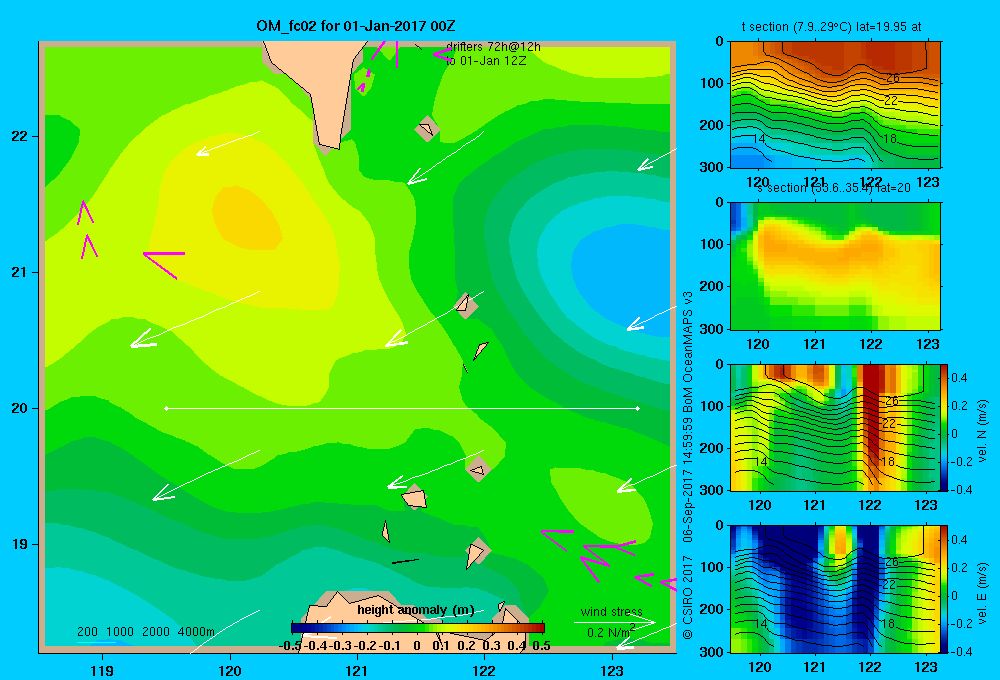Click the longitude 121 tick label on main map
This screenshot has width=1000, height=680.
click(357, 670)
